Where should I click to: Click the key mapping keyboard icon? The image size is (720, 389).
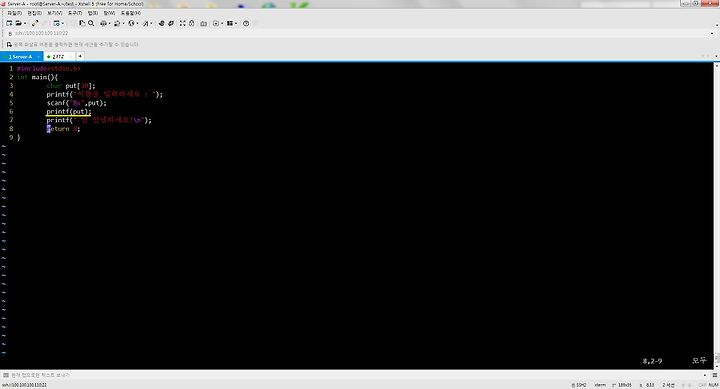tap(203, 23)
